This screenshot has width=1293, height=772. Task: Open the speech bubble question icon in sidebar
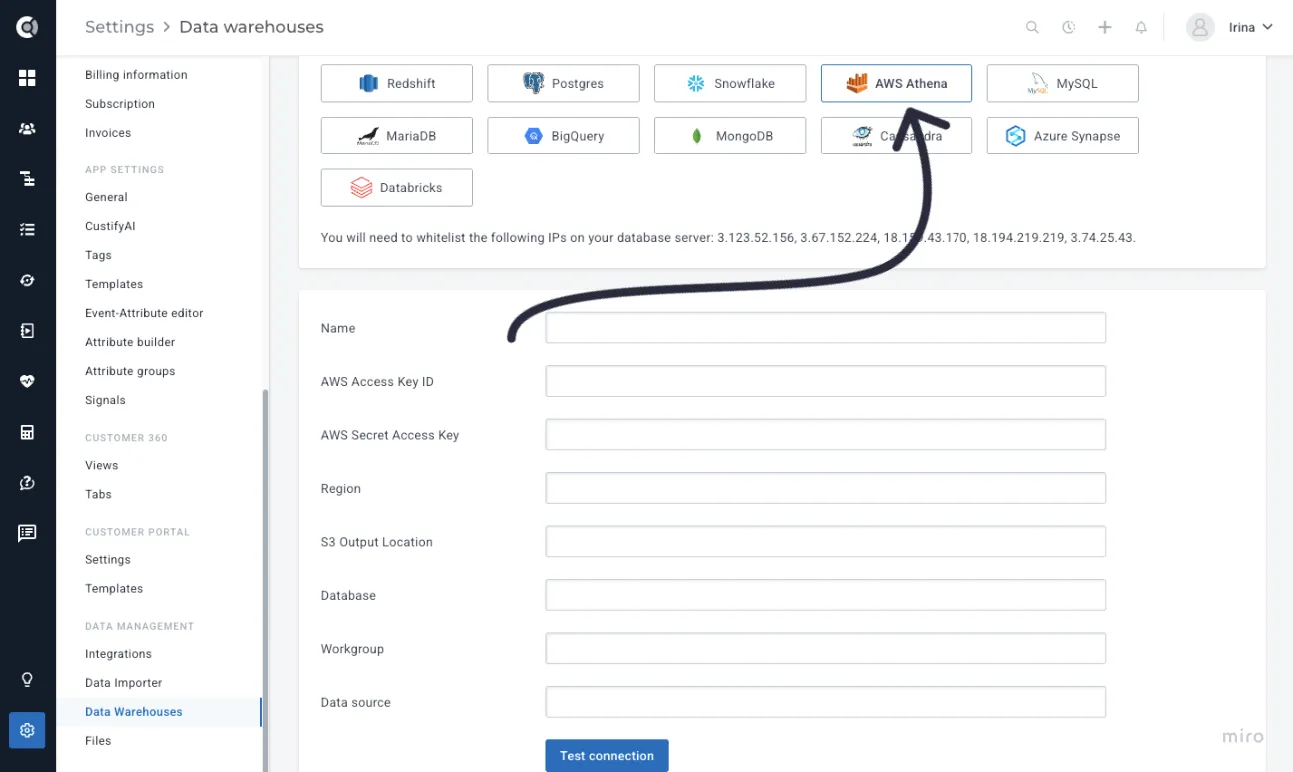click(27, 483)
